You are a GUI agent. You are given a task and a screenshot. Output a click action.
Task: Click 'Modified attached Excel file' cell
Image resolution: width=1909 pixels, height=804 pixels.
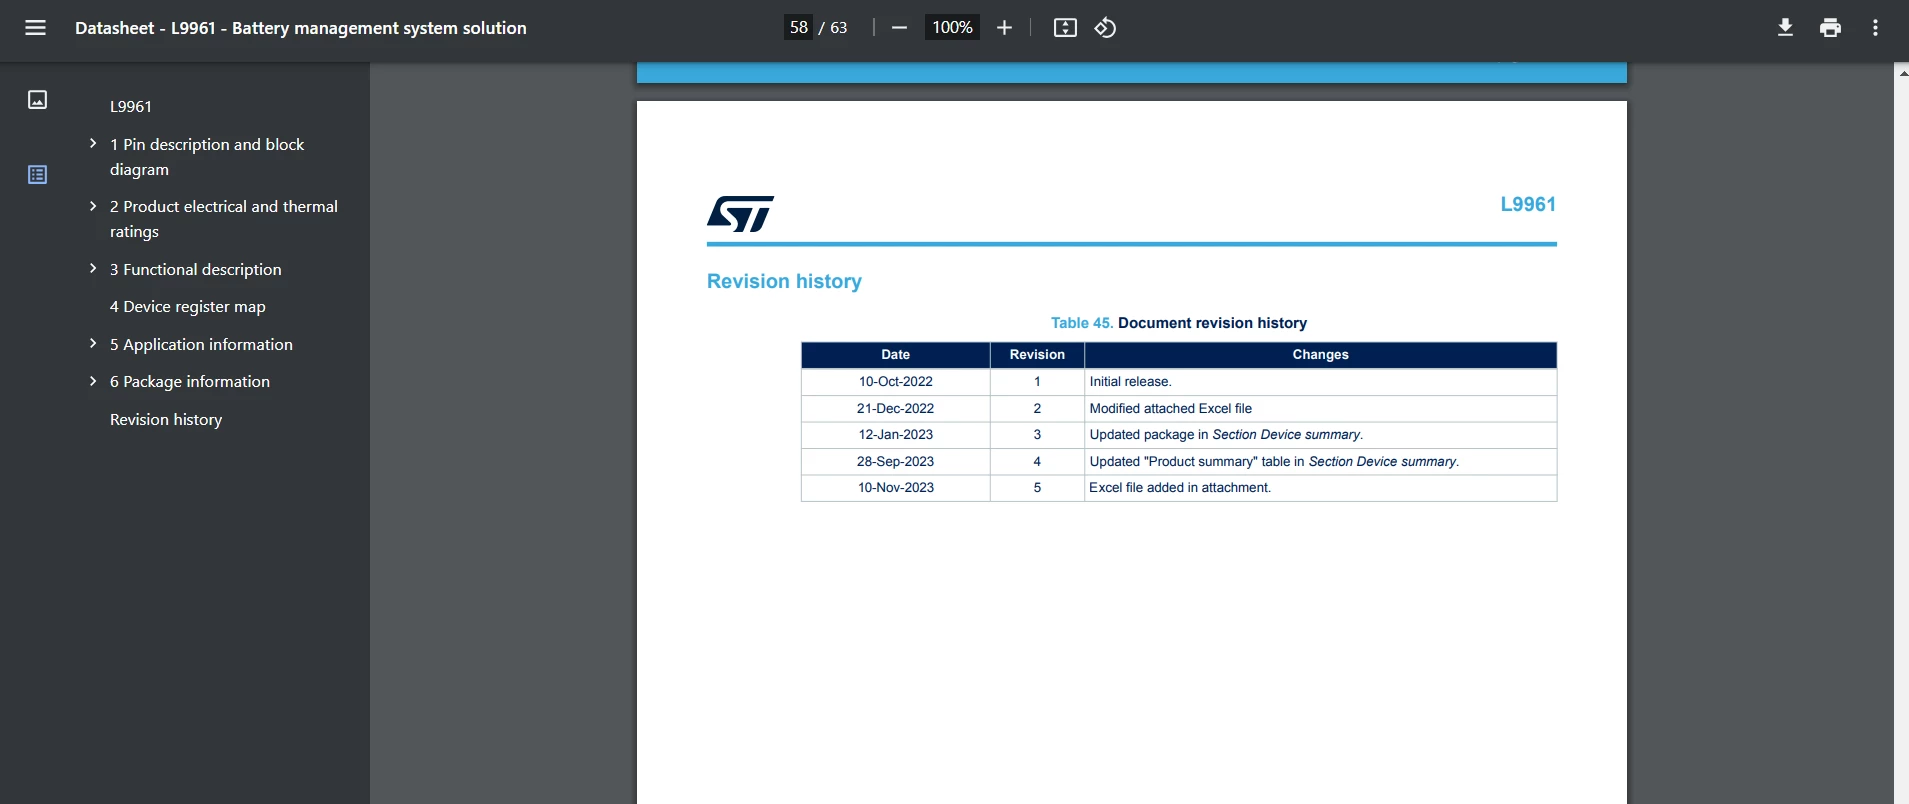point(1320,409)
